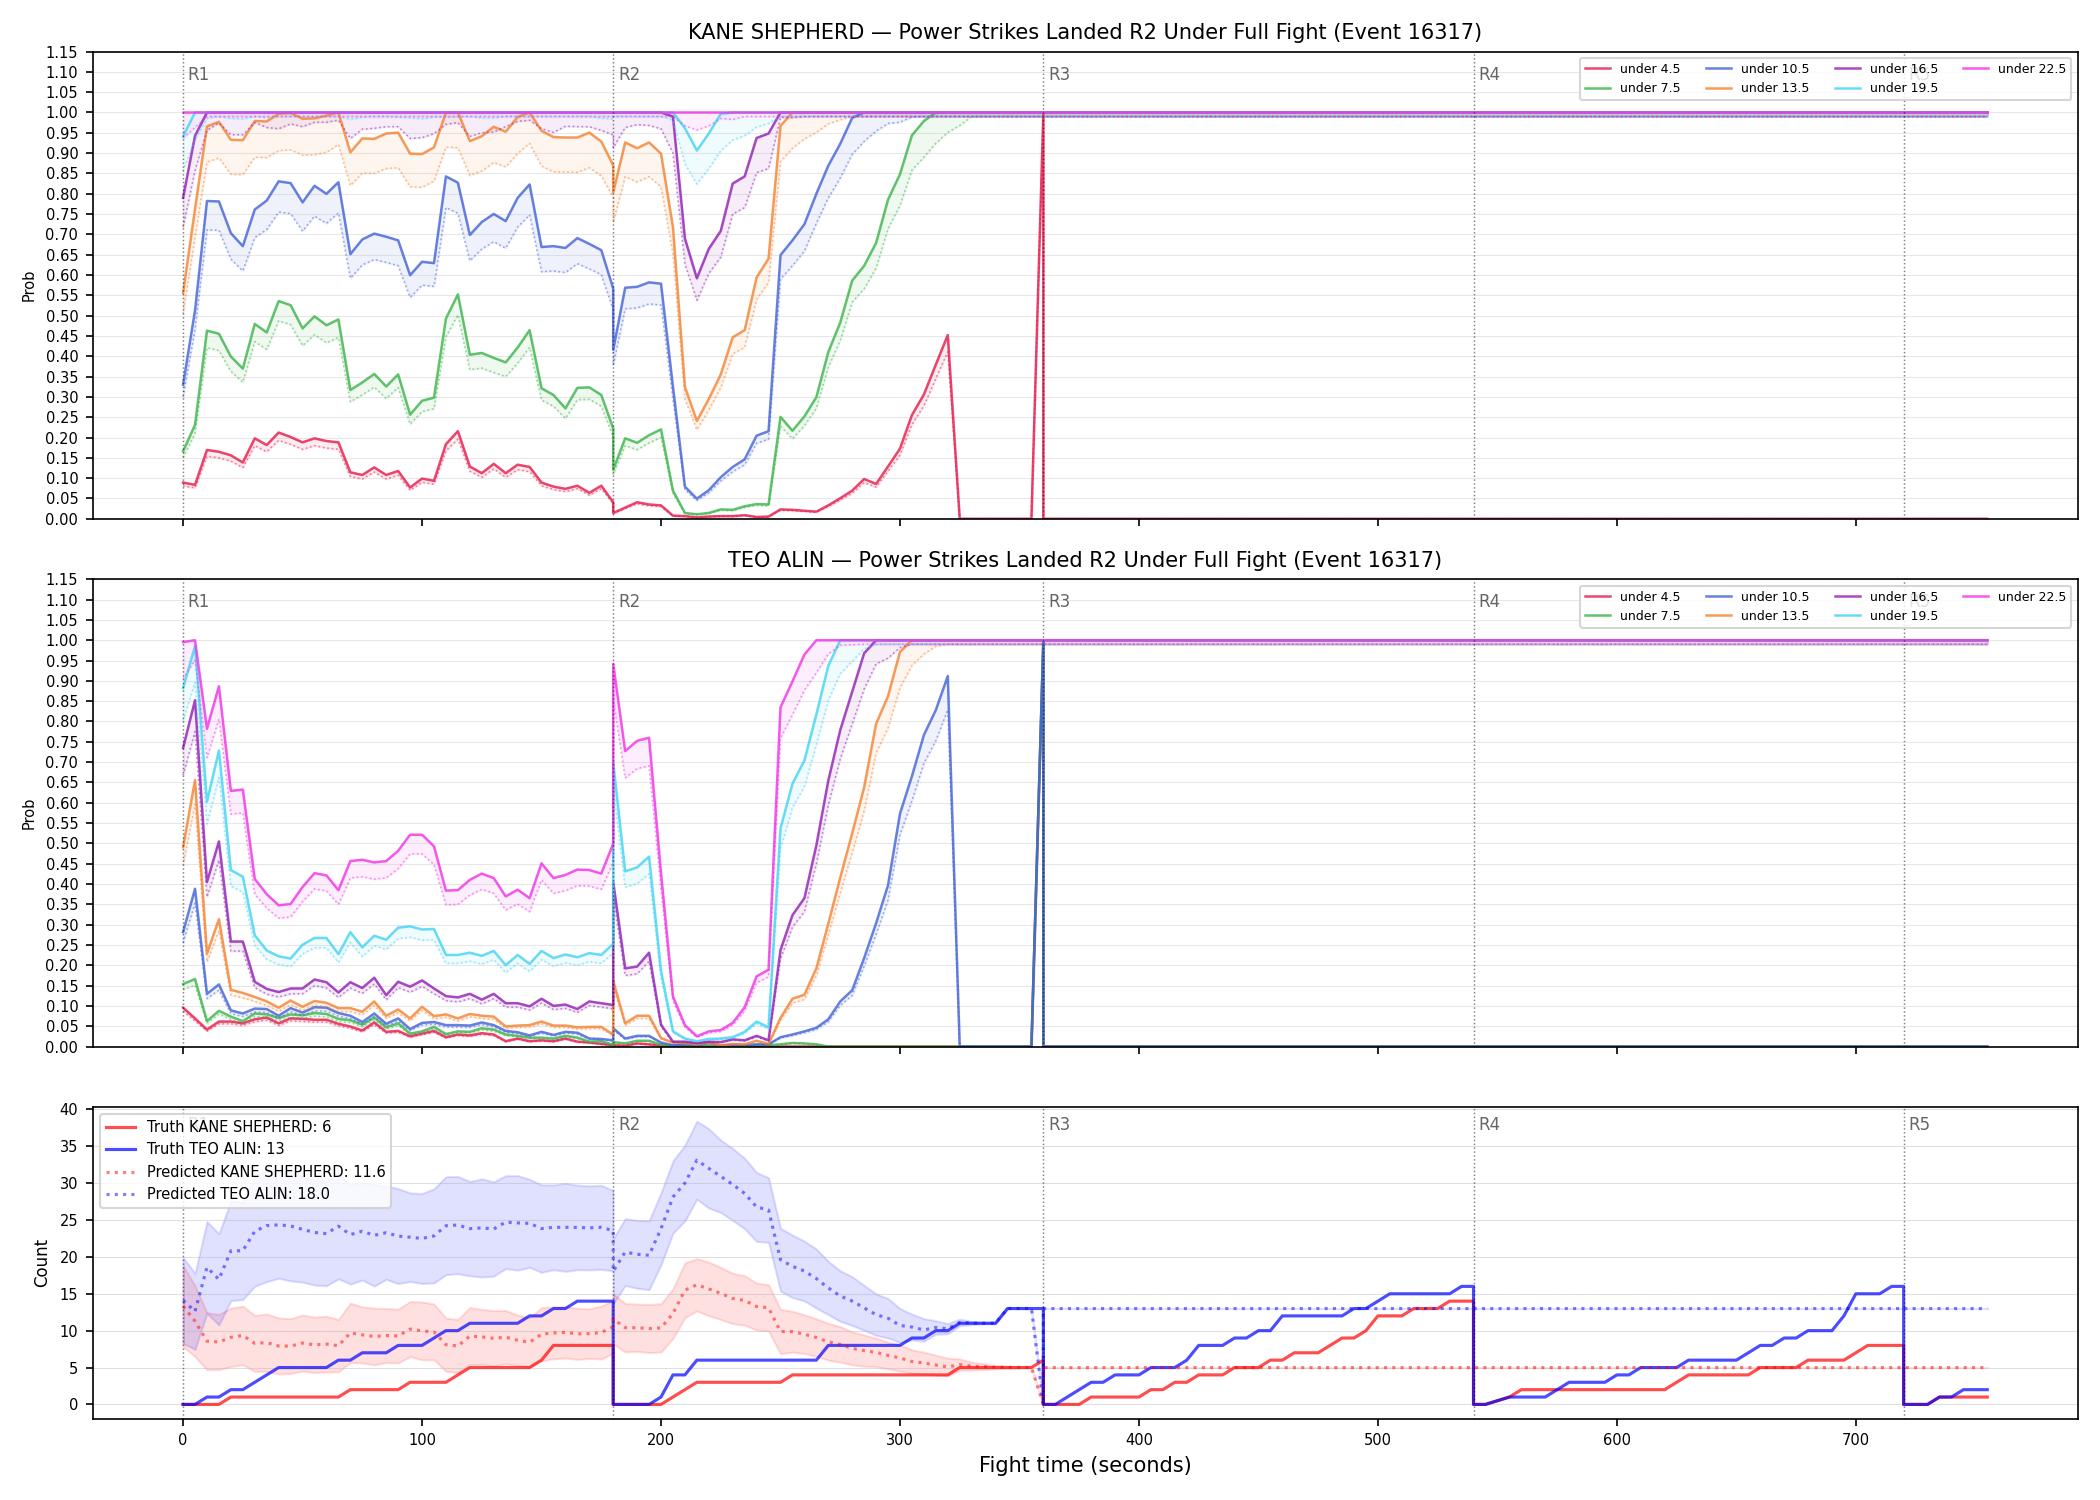Click the x-axis tick label 600

(x=1617, y=1440)
